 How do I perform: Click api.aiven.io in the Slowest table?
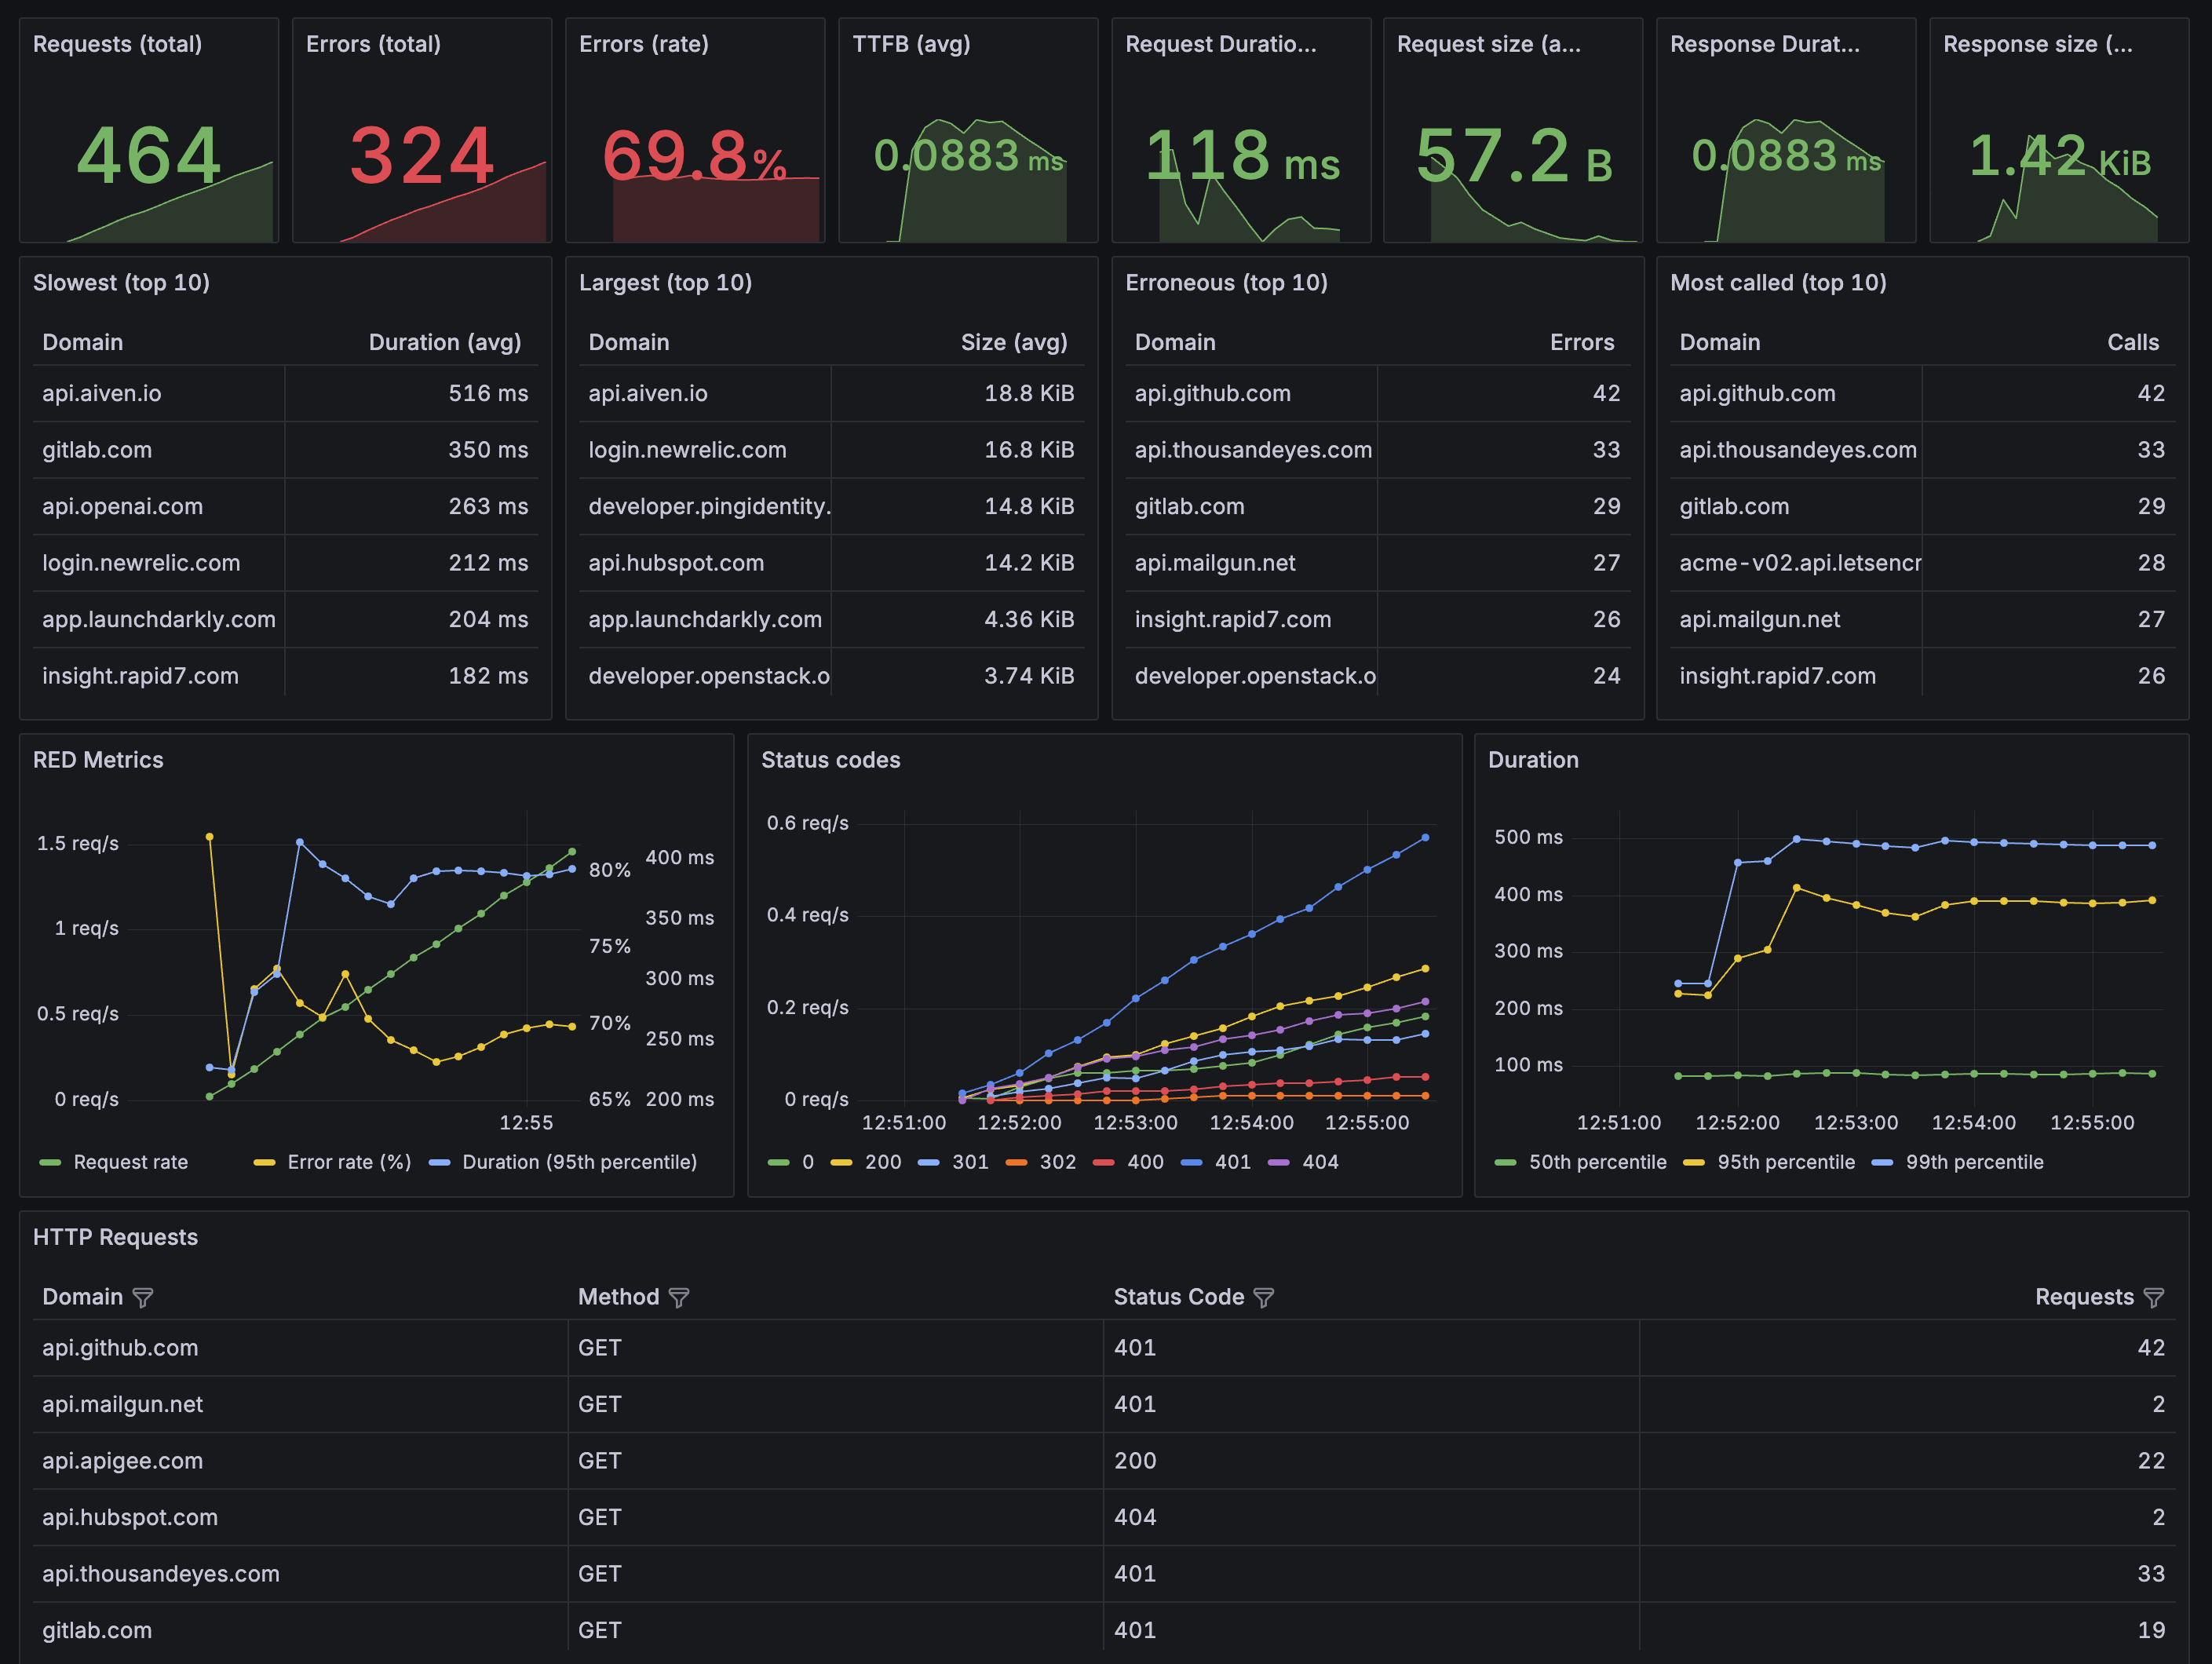[101, 393]
